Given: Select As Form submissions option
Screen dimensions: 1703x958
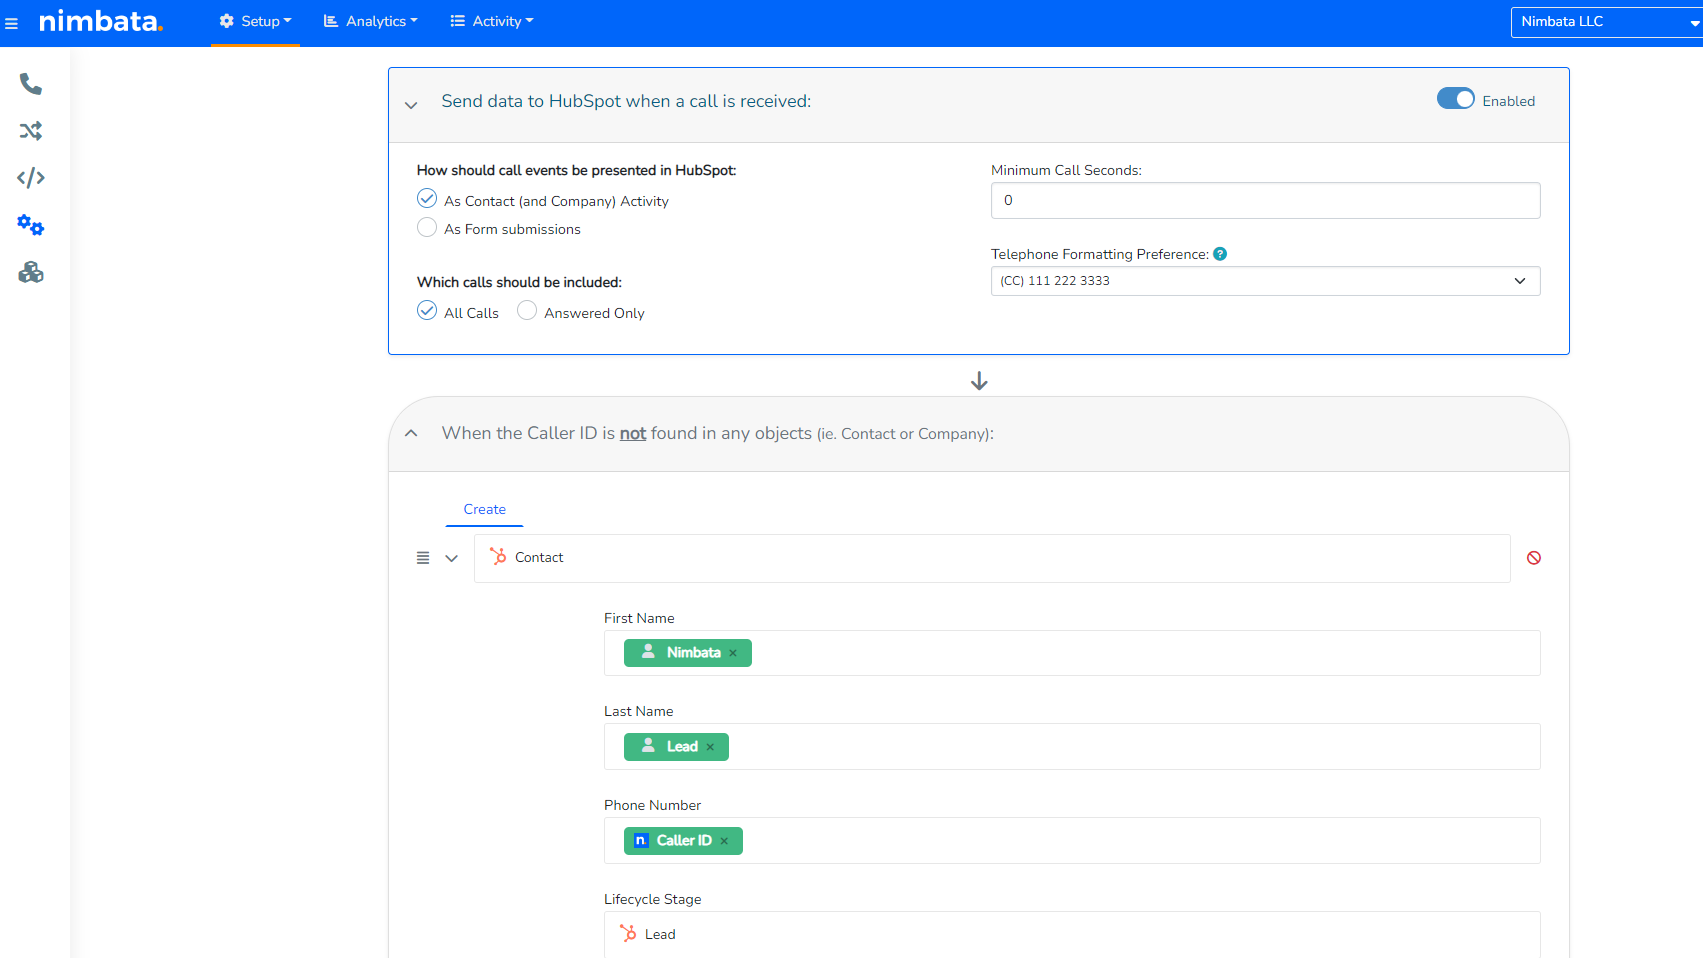Looking at the screenshot, I should 427,227.
